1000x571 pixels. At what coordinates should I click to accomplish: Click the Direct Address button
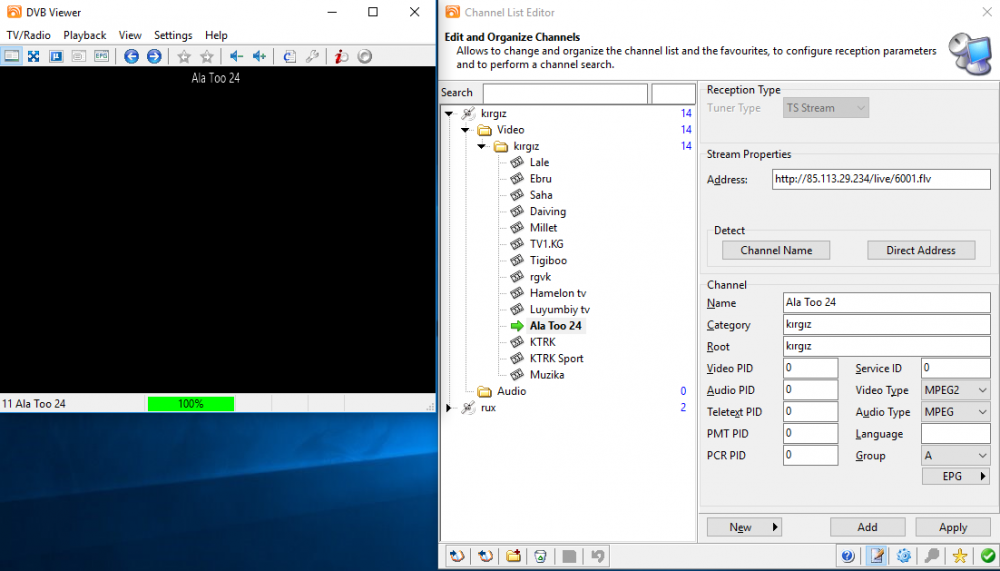(x=921, y=250)
